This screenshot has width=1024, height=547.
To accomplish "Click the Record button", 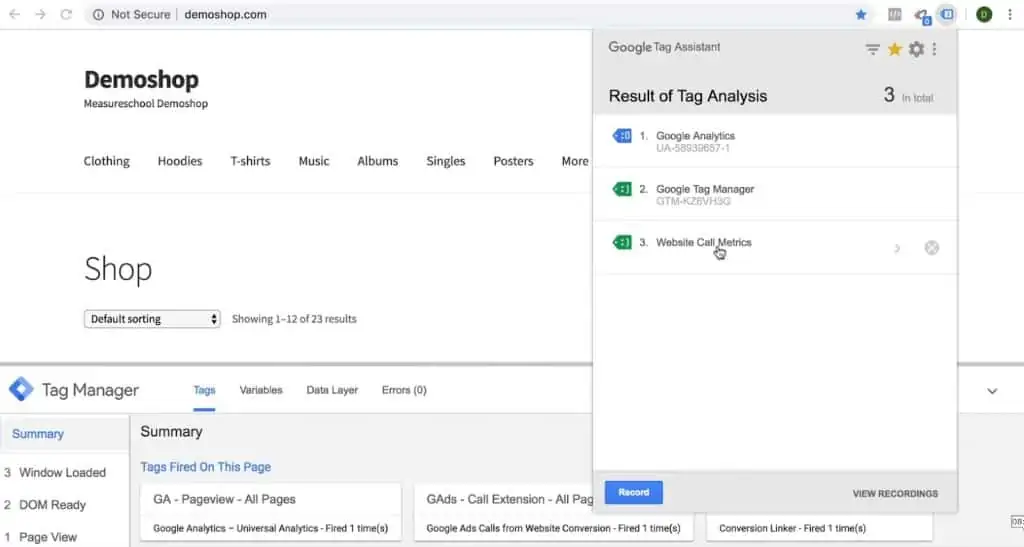I will [x=633, y=492].
